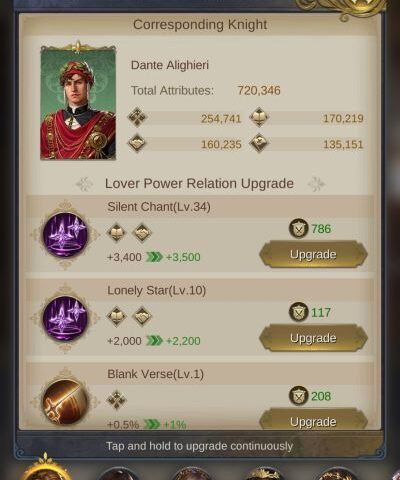Upgrade the Lonely Star skill

(313, 338)
